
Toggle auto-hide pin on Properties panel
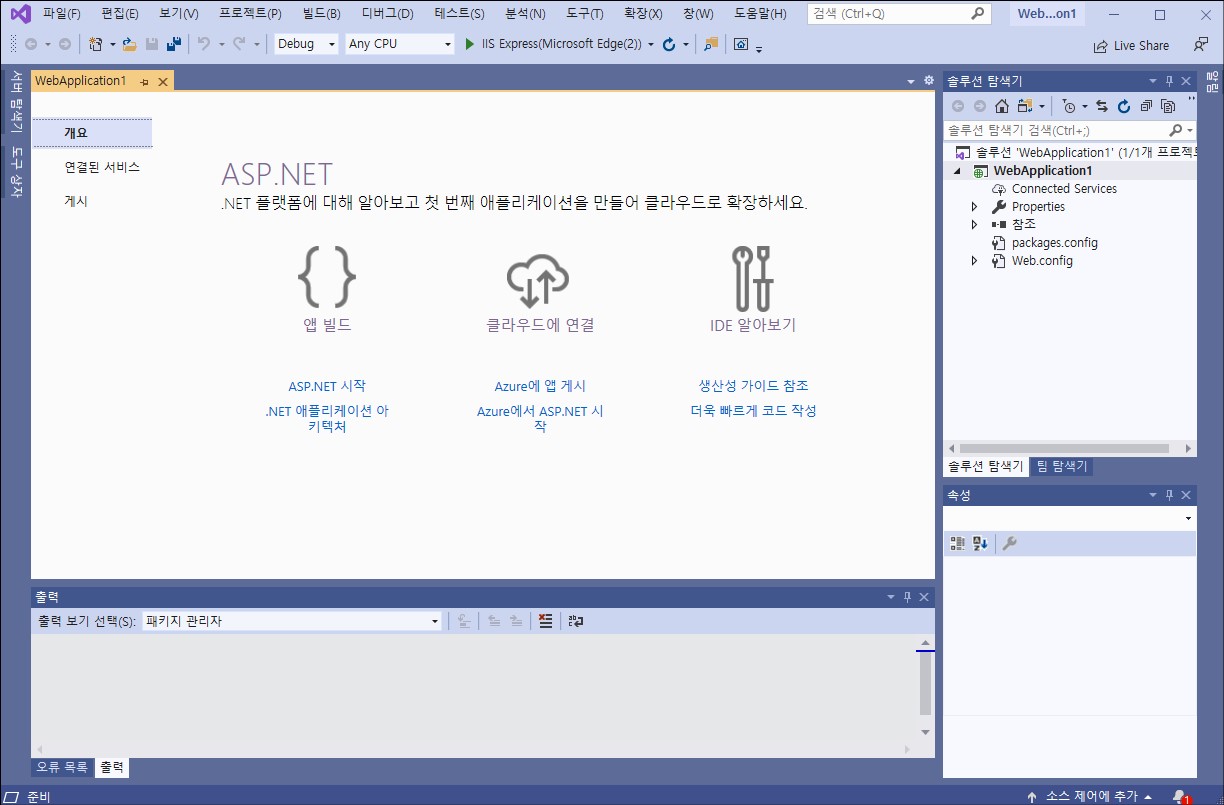point(1169,495)
